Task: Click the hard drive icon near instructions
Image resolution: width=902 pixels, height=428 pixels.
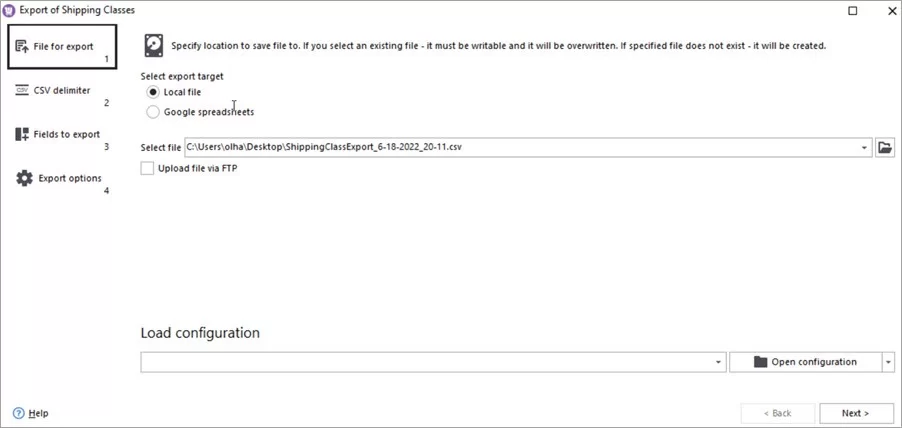Action: tap(154, 46)
